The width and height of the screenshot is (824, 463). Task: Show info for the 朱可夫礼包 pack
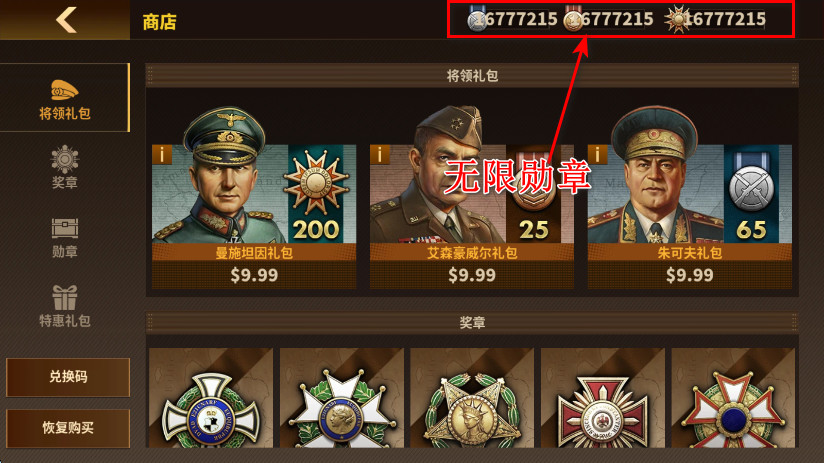[597, 155]
